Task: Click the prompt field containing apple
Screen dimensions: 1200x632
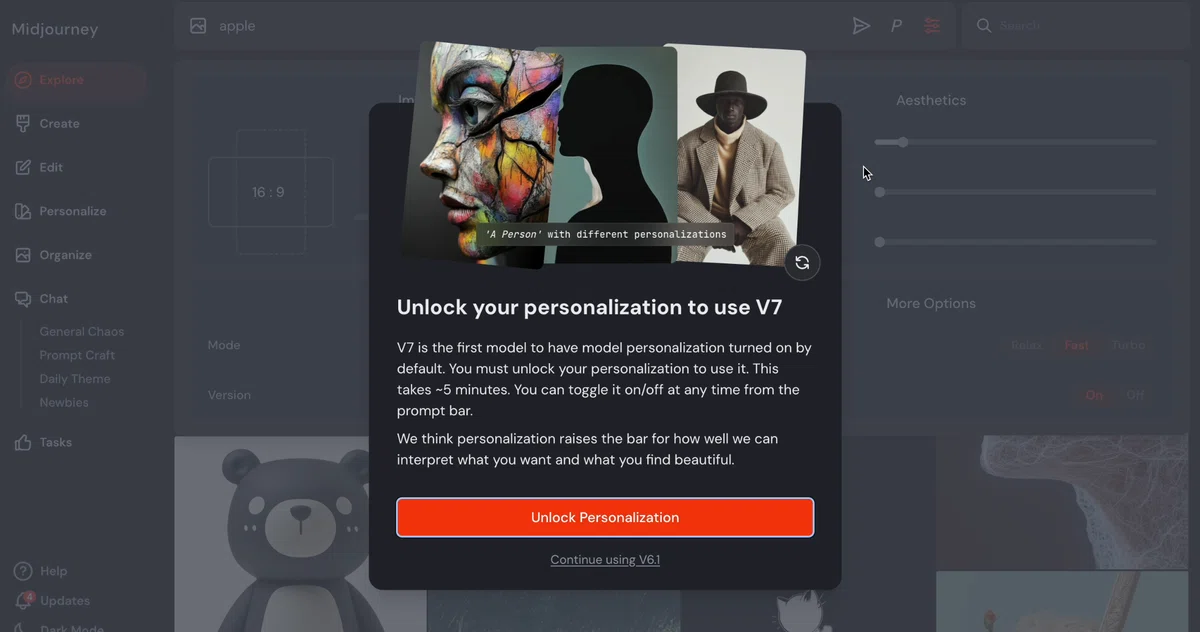Action: pyautogui.click(x=530, y=26)
